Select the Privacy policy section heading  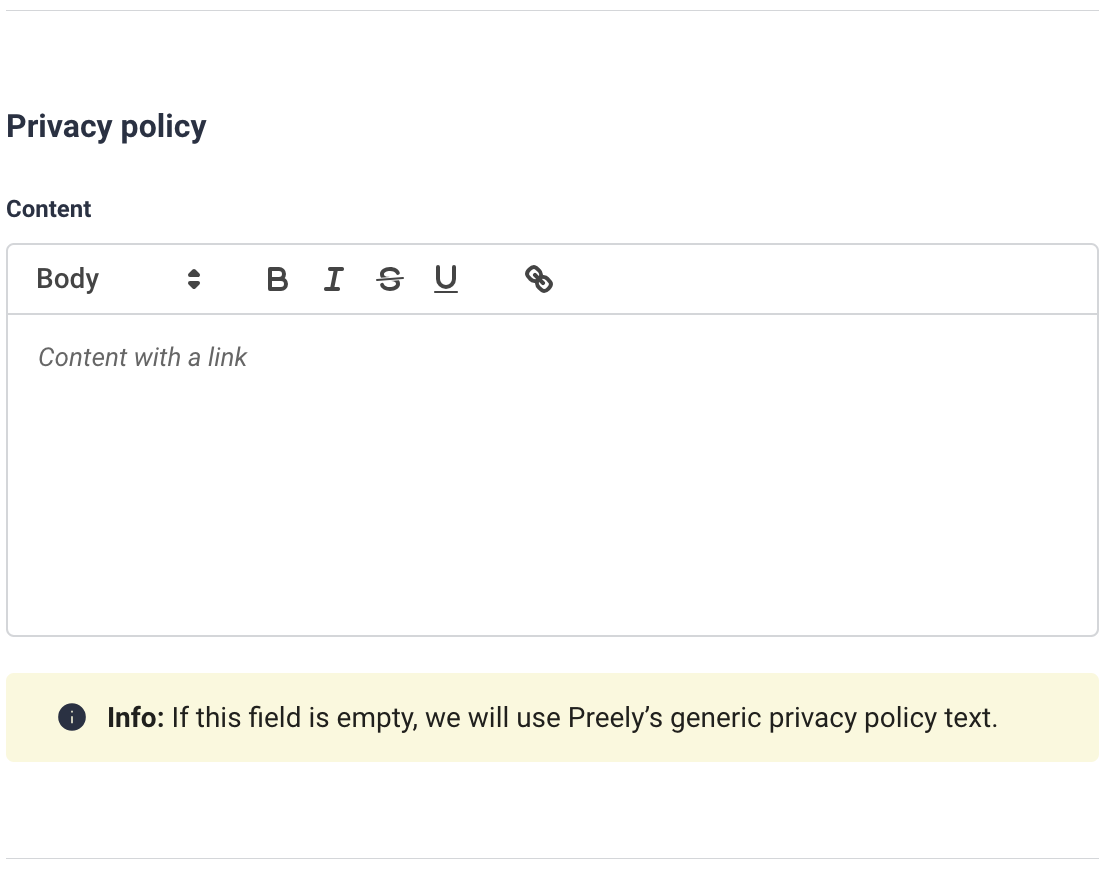coord(106,127)
